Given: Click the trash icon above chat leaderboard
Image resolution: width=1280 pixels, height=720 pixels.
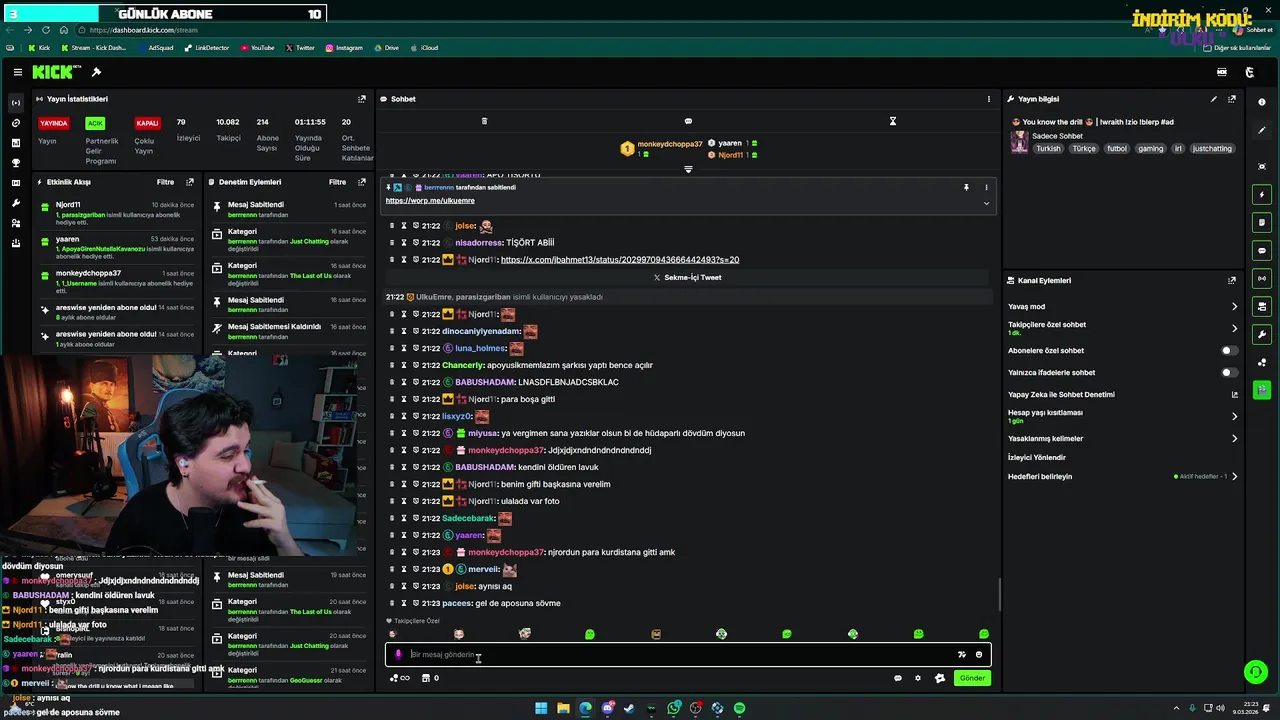Looking at the screenshot, I should pyautogui.click(x=484, y=121).
